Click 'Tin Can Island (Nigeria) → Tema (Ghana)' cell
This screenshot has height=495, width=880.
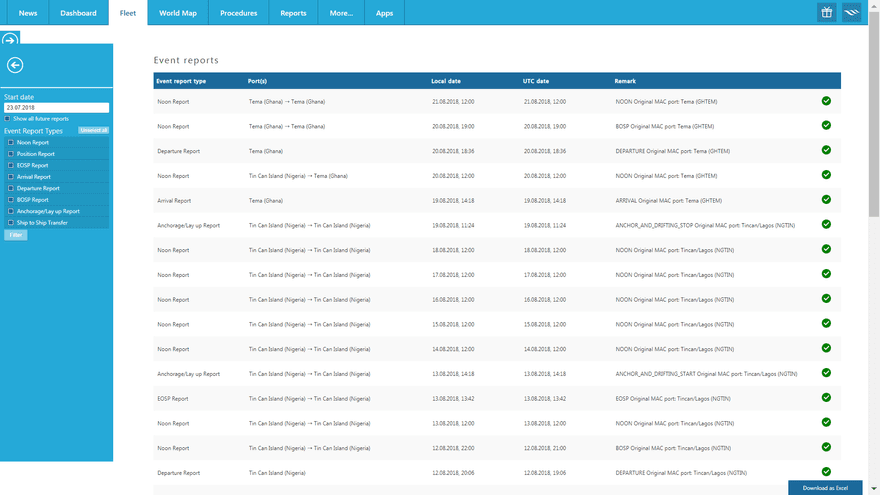point(298,176)
